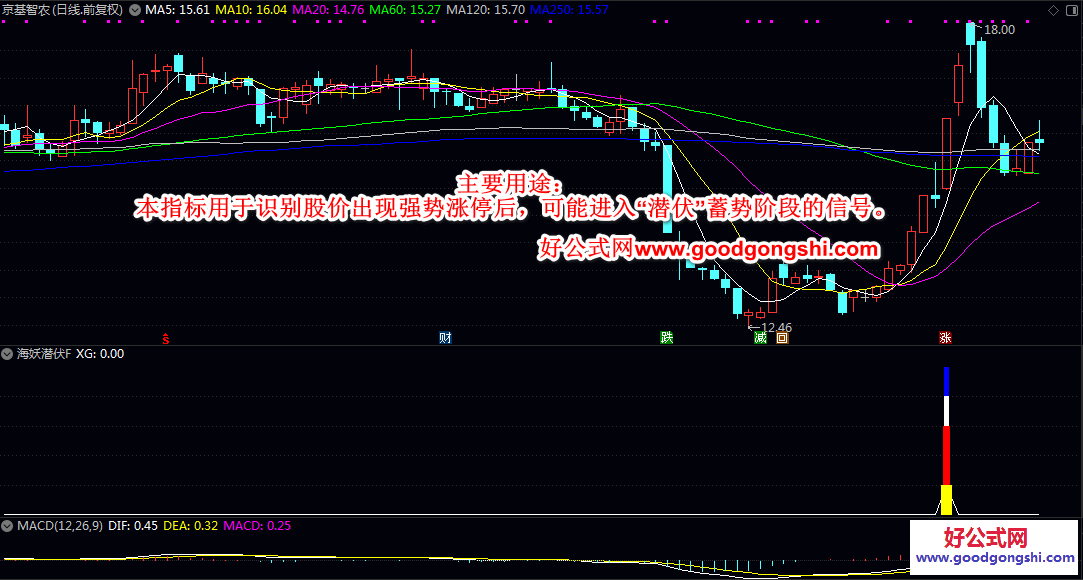Screen dimensions: 1083x580
Task: Open the 财 financial report marker
Action: coord(445,338)
